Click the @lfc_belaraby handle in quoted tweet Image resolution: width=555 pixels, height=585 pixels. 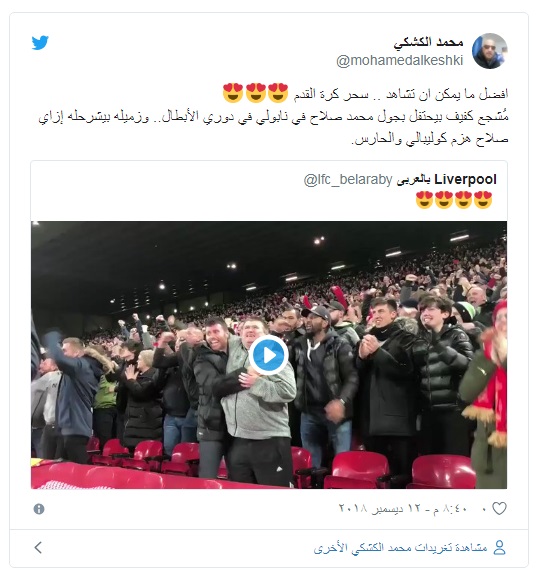(348, 180)
